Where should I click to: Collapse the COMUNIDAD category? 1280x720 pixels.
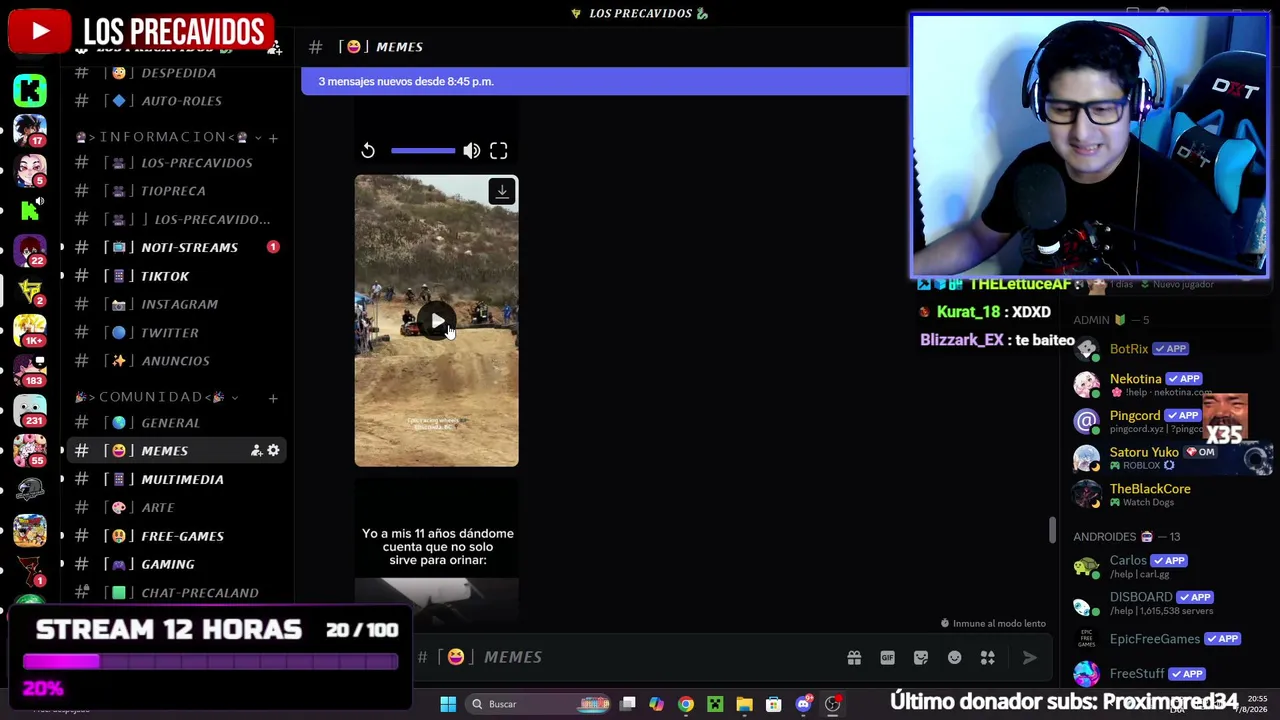pyautogui.click(x=157, y=397)
